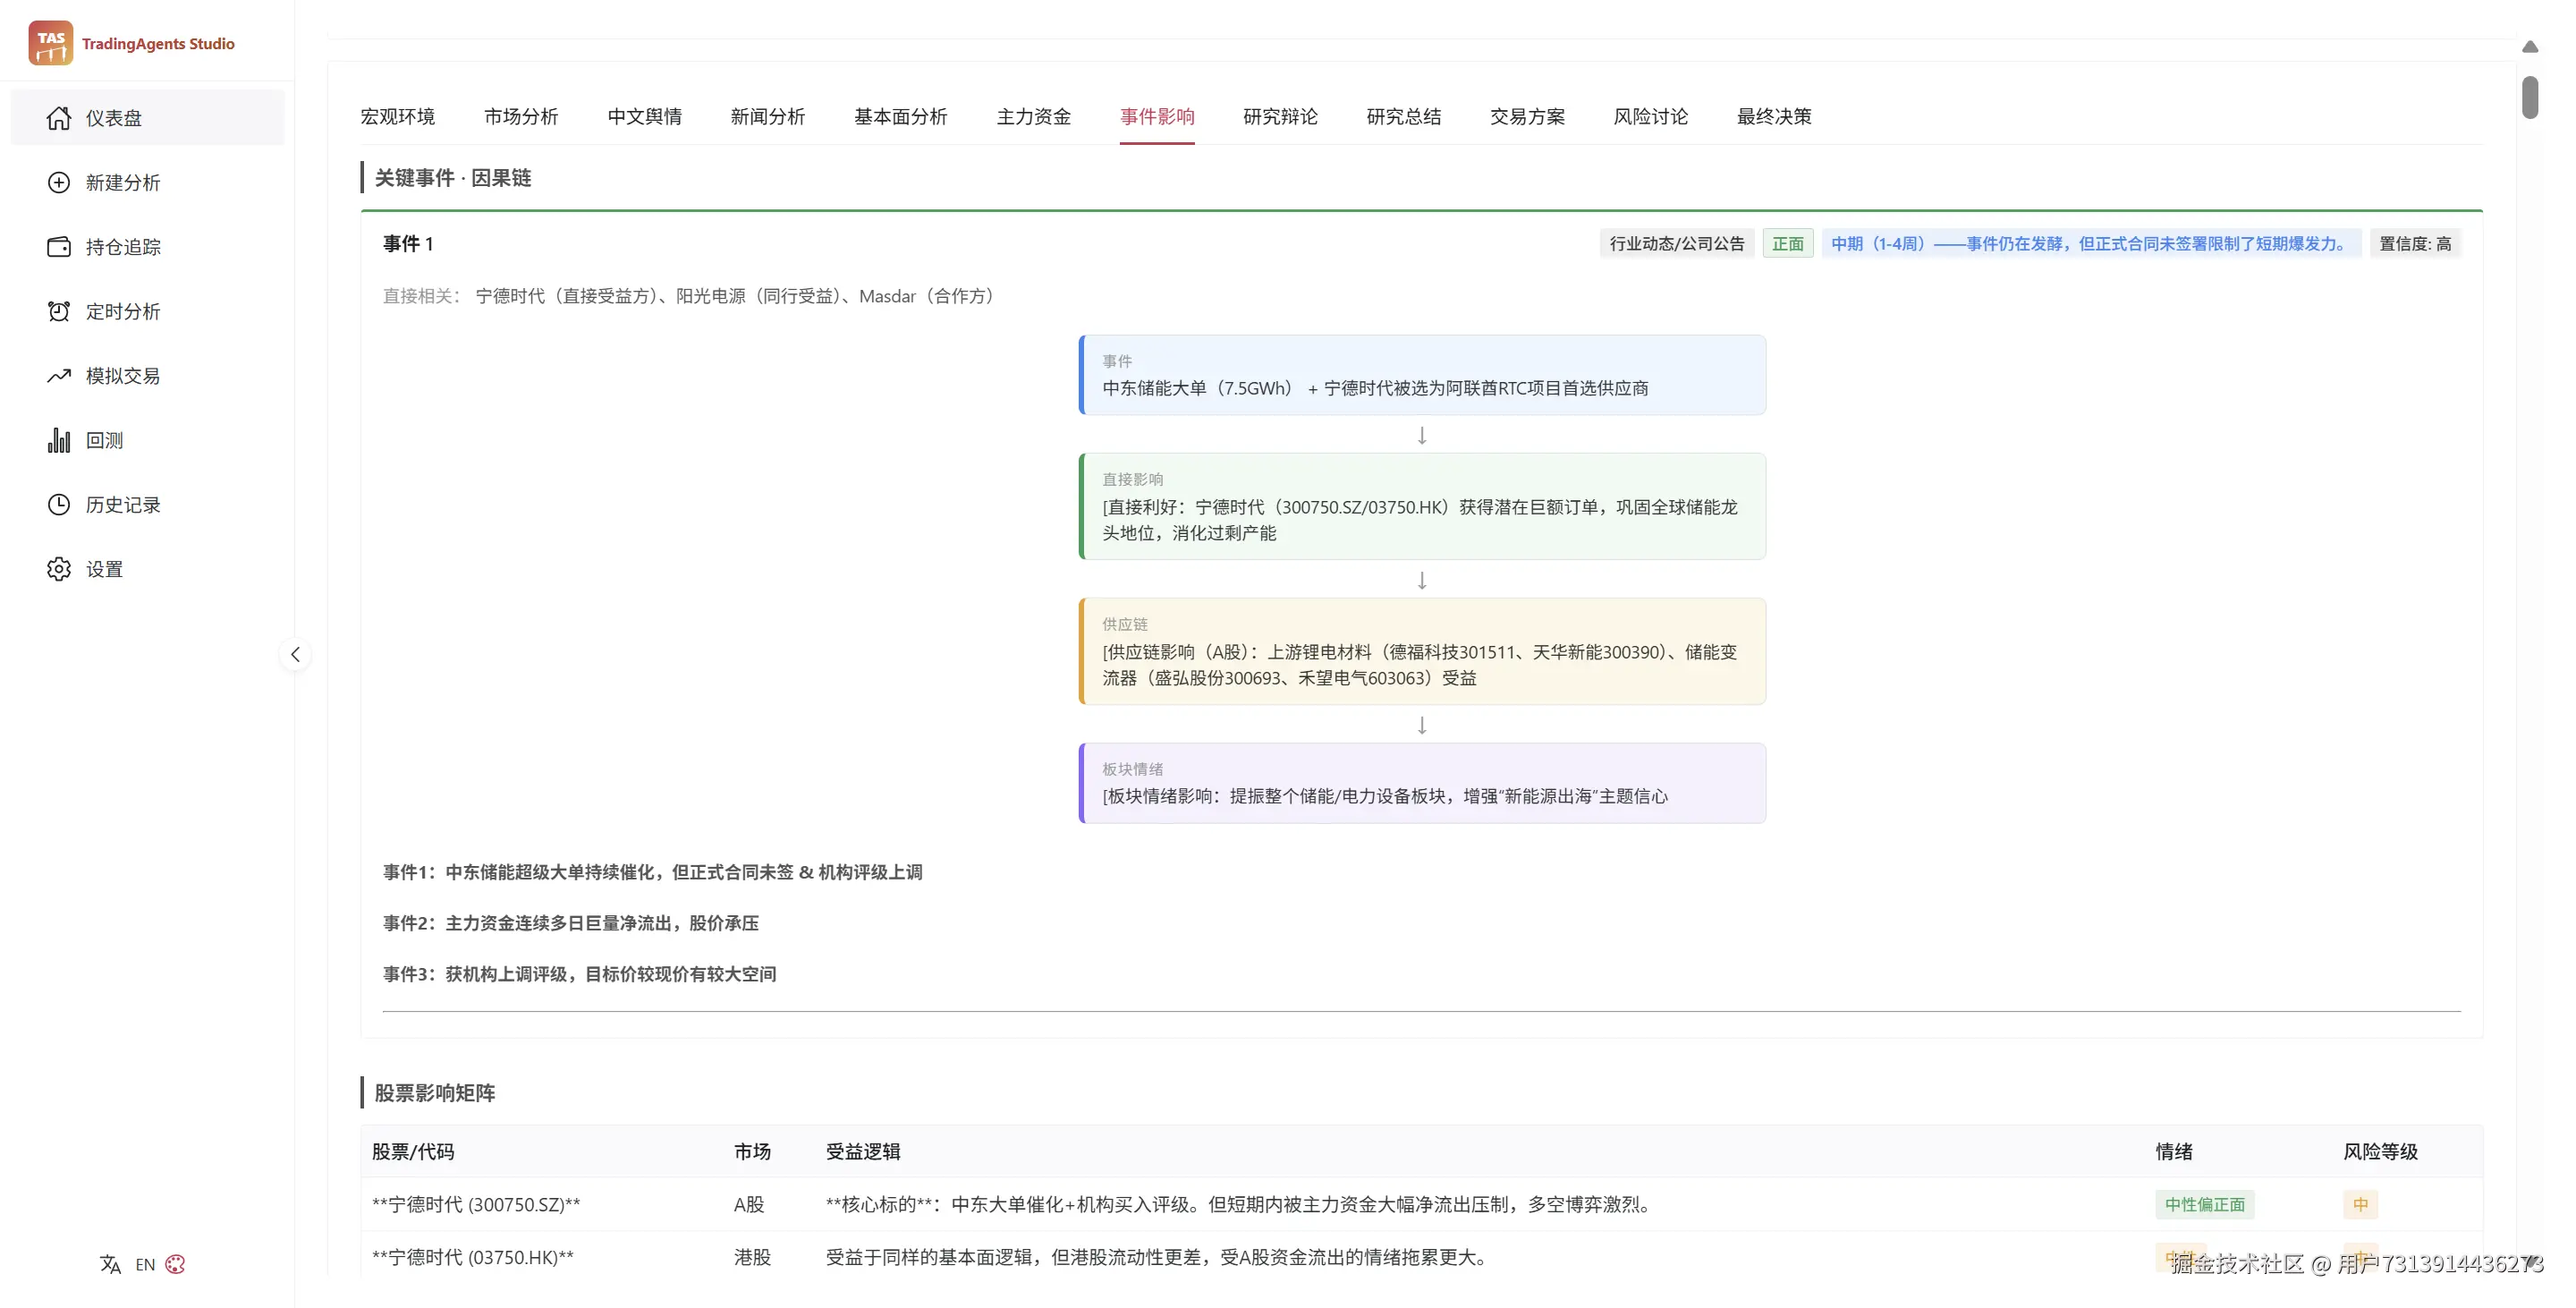Viewport: 2576px width, 1308px height.
Task: Click the 市场 column header
Action: coord(752,1151)
